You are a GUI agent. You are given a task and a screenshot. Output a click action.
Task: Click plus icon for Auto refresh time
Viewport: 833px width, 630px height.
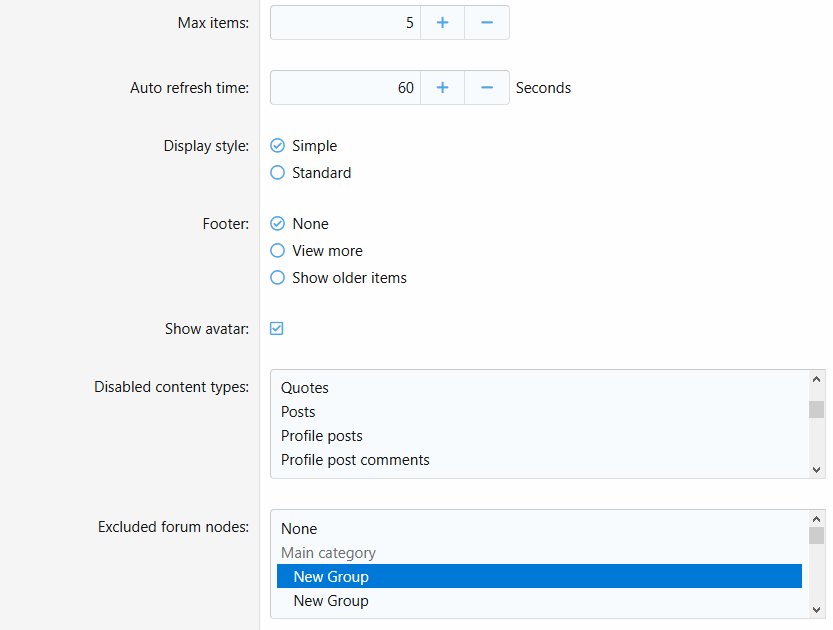pos(442,88)
